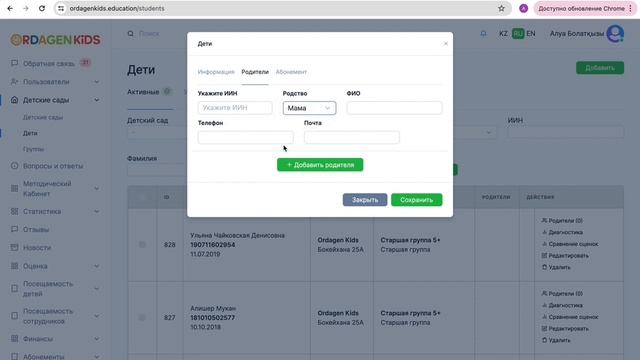
Task: Click the Добавить родителя button
Action: (x=320, y=164)
